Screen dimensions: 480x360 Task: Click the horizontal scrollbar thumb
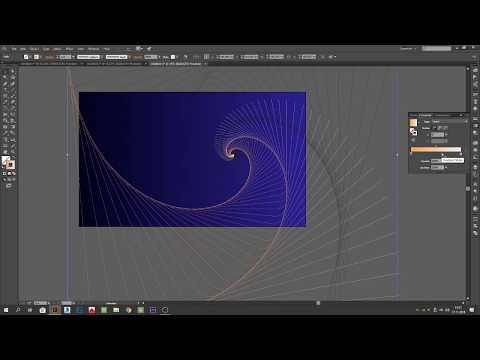click(x=318, y=303)
